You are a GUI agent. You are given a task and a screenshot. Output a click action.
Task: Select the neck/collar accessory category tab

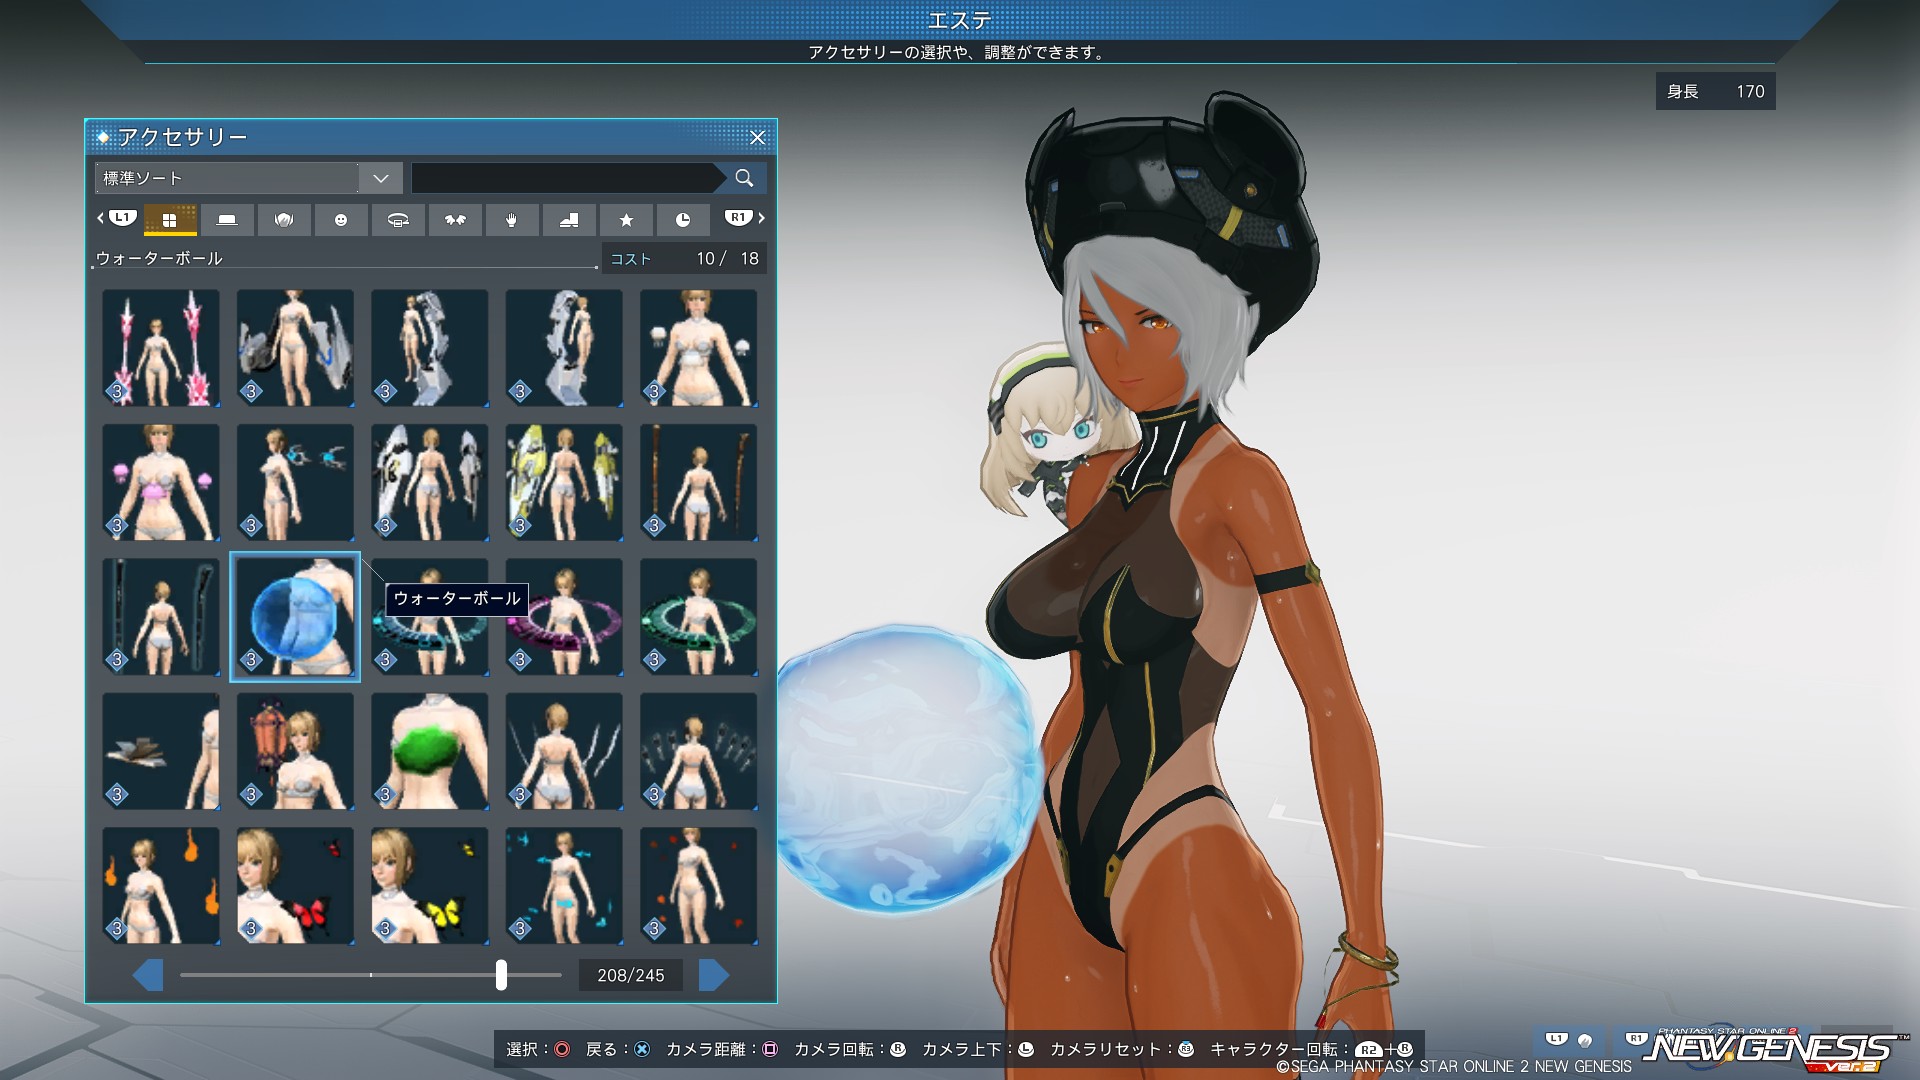point(398,220)
